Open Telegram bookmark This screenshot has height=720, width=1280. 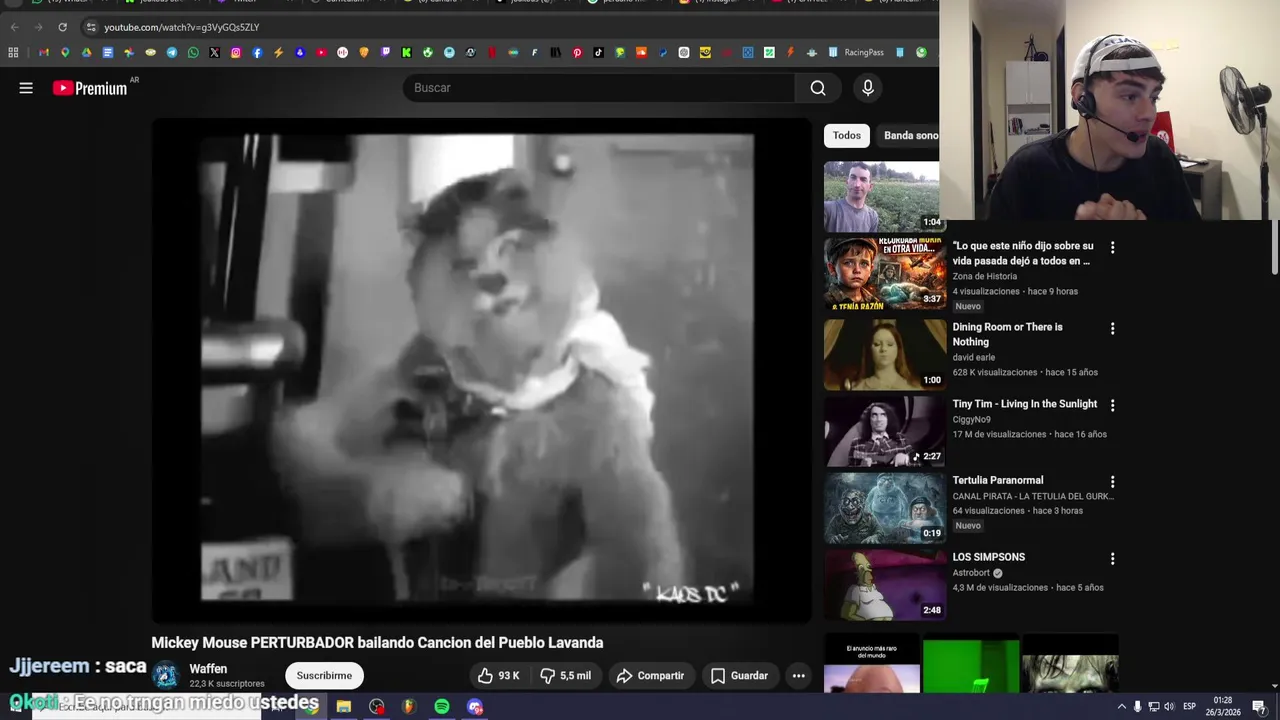pos(172,52)
